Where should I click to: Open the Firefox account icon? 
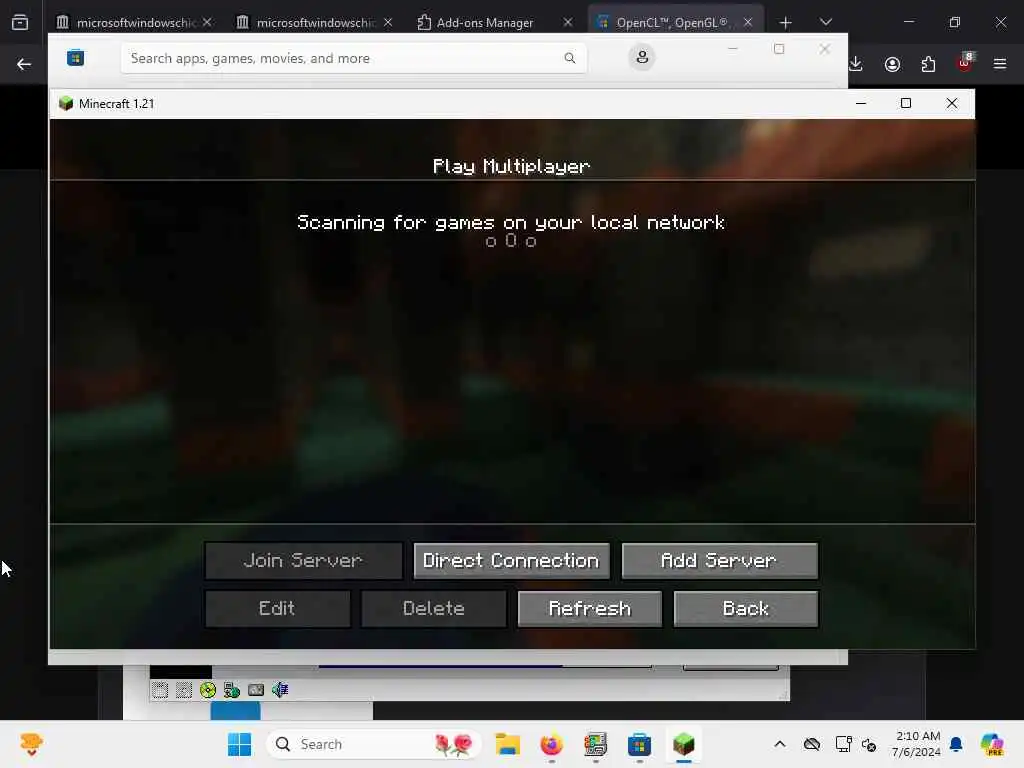(x=892, y=64)
